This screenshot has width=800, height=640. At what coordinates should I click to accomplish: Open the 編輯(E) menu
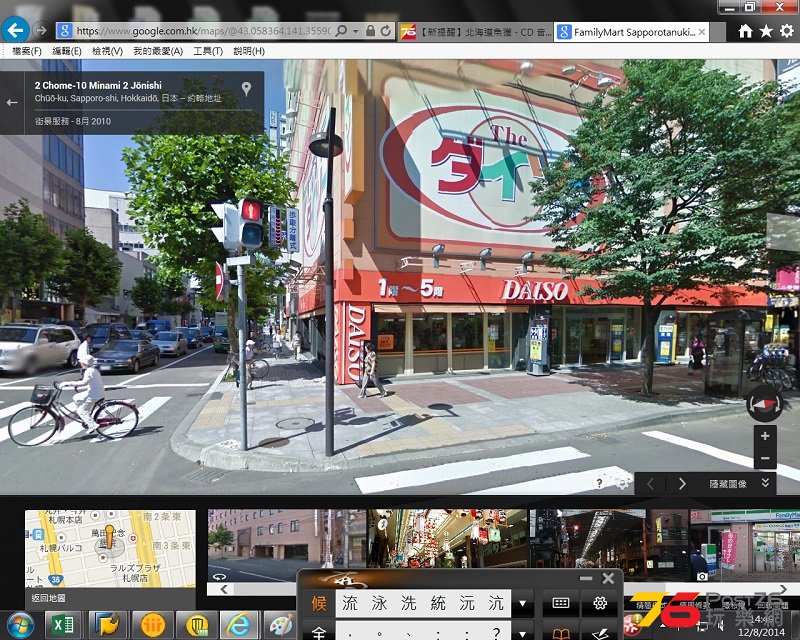click(67, 51)
